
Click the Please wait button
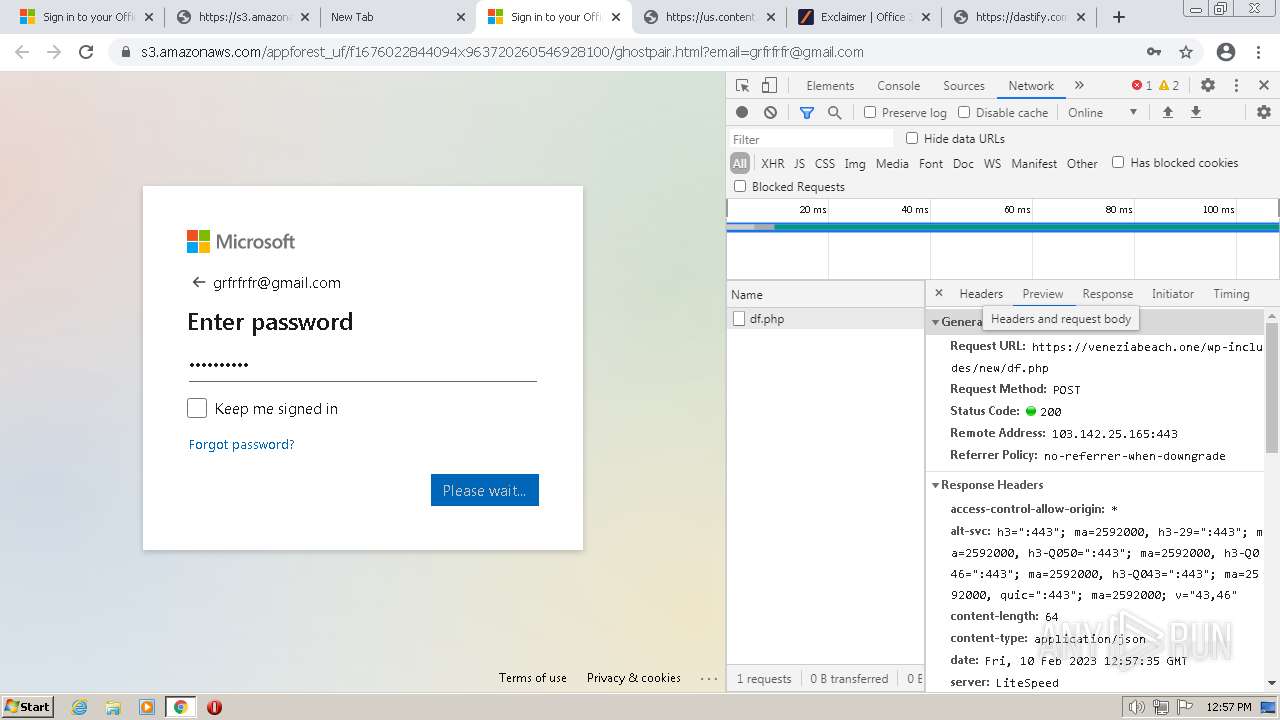485,490
